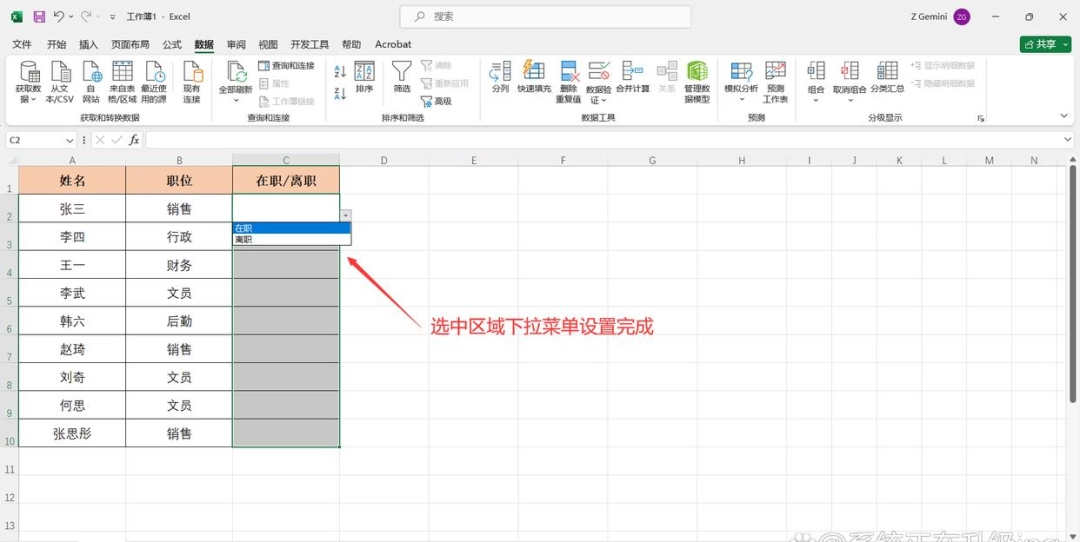Click cell containing 李四

pos(72,237)
